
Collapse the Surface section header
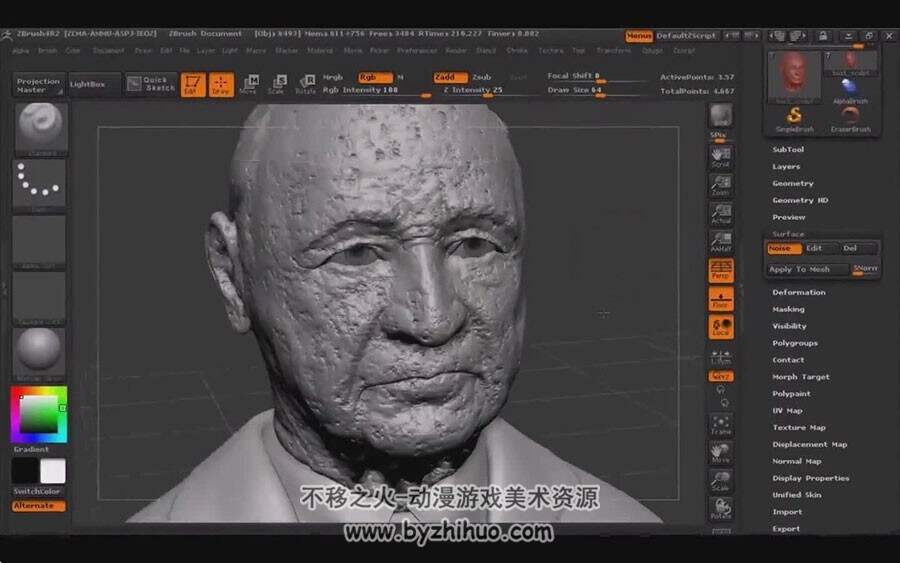coord(788,234)
